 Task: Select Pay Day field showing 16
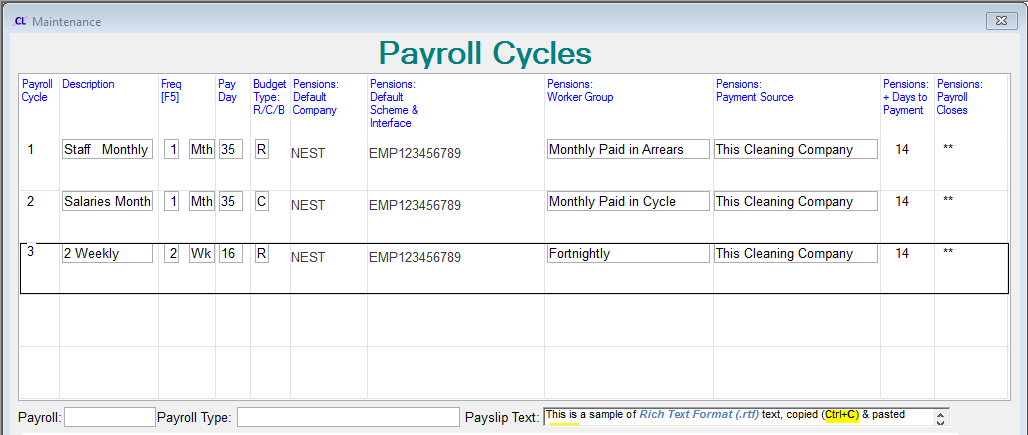(231, 253)
